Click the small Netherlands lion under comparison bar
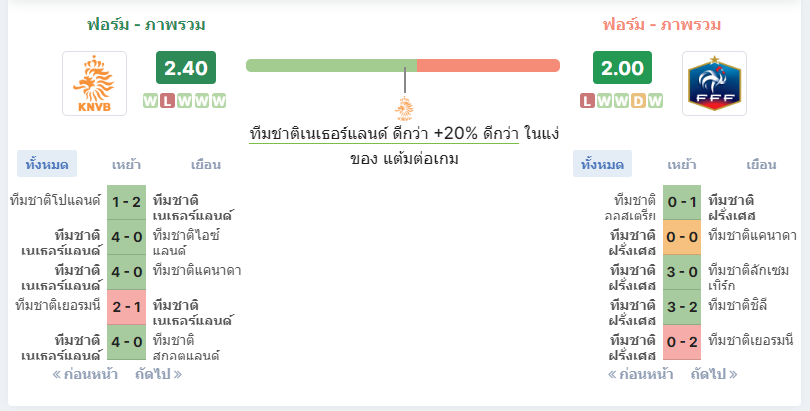 (x=404, y=109)
